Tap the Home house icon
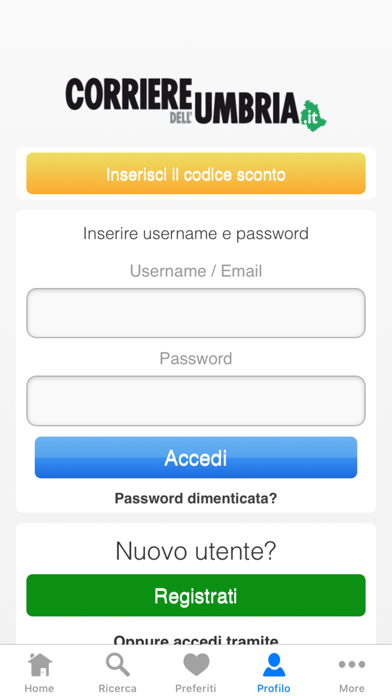 tap(40, 664)
